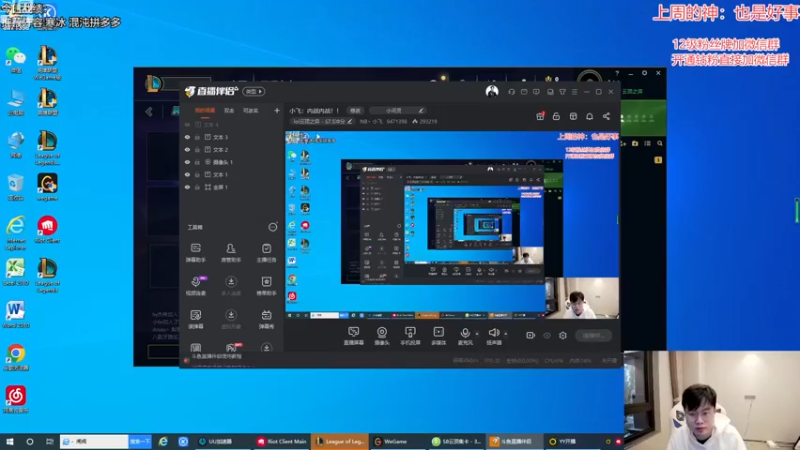Click the 修改 title edit button
This screenshot has width=800, height=450.
(355, 111)
